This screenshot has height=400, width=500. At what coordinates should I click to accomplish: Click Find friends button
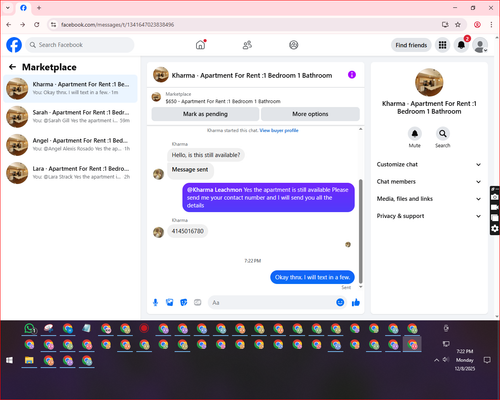pos(411,45)
